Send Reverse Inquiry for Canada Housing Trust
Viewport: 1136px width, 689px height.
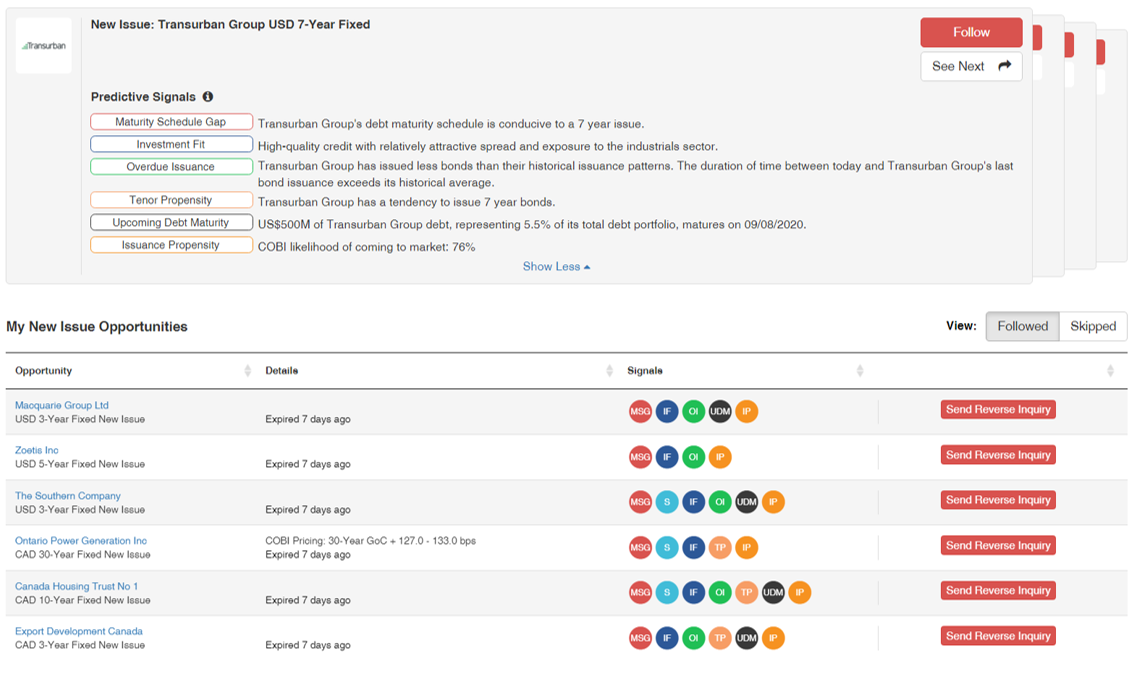tap(998, 590)
